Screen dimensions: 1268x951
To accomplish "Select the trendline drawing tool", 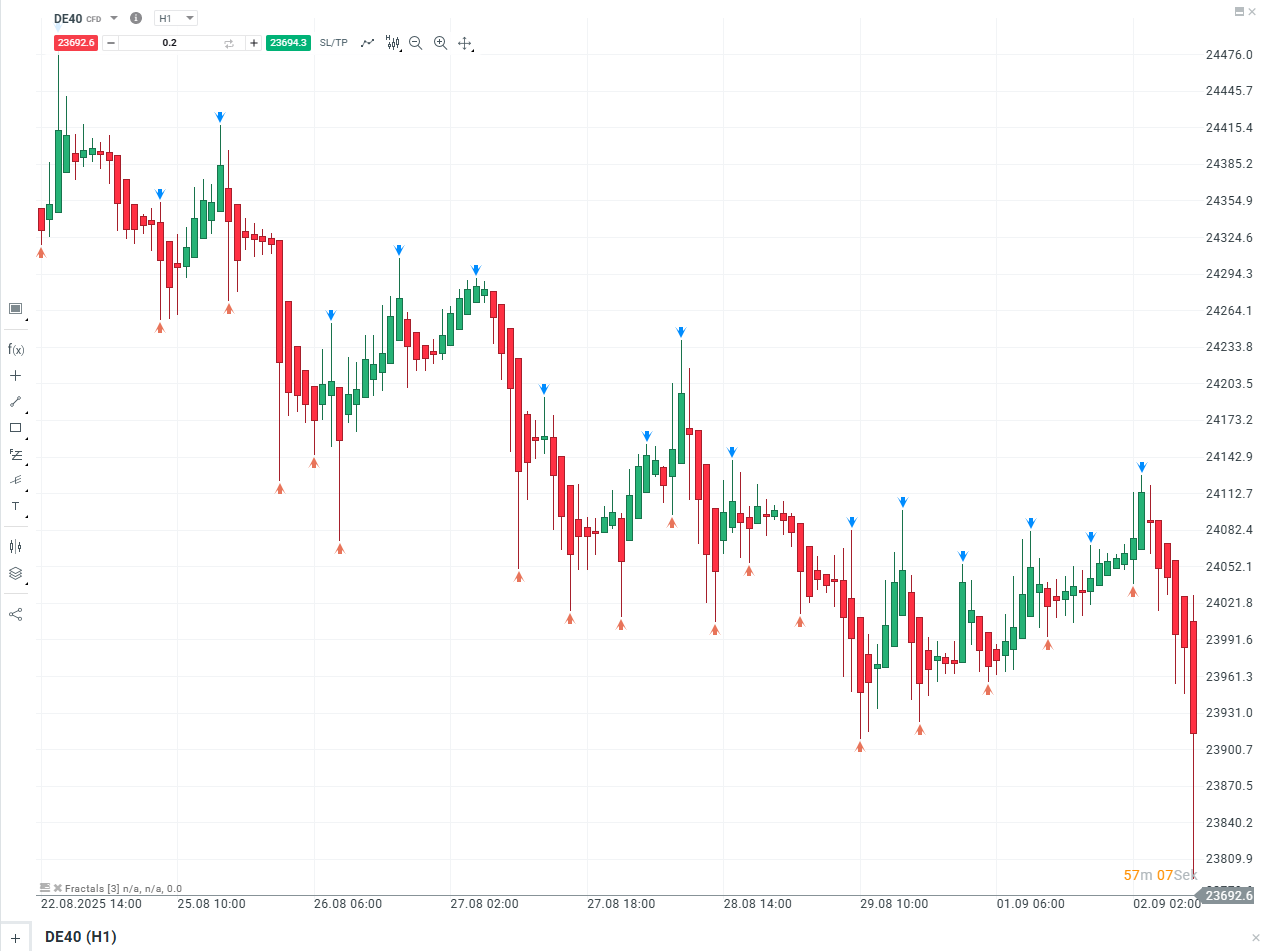I will tap(15, 402).
